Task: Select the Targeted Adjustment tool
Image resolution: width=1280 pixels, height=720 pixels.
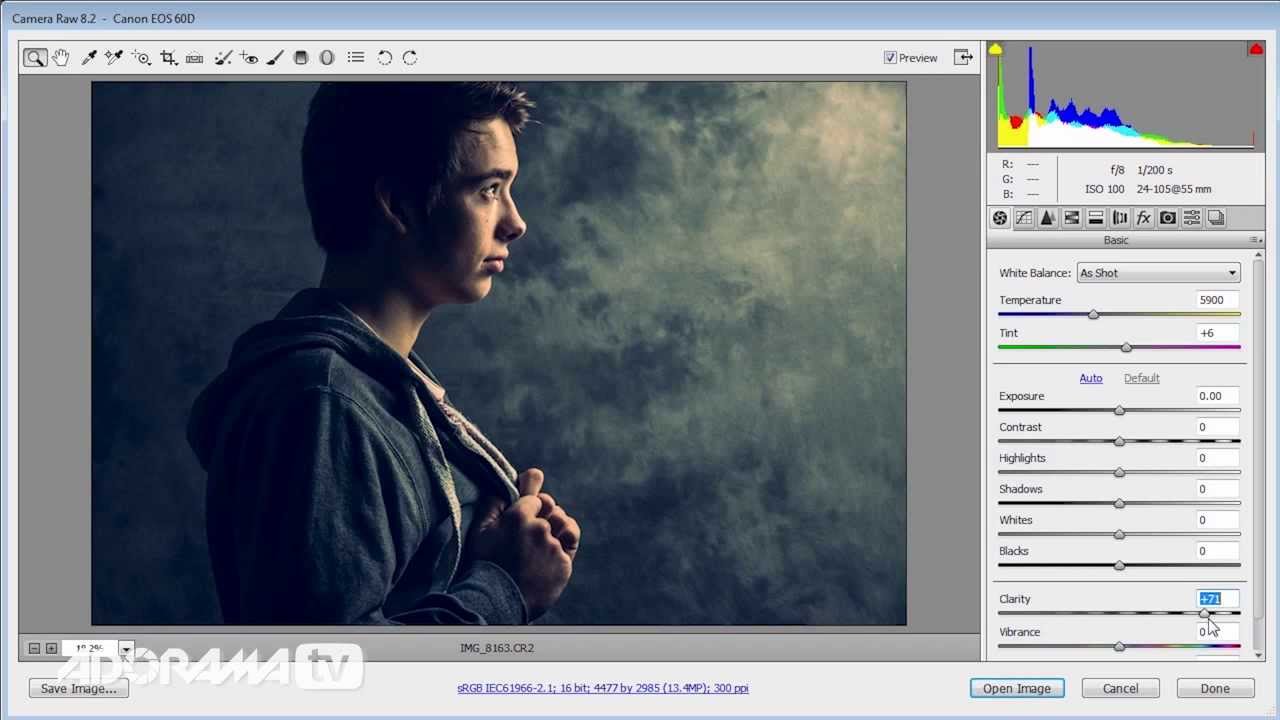Action: [141, 58]
